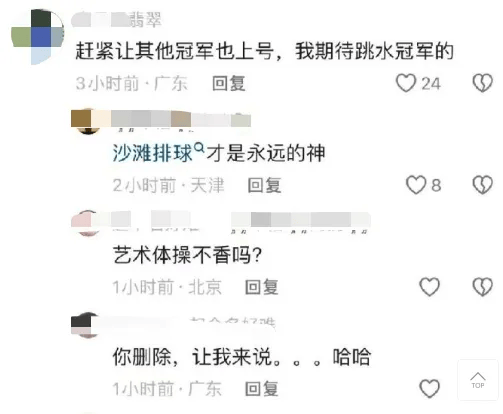
Task: Dislike the 艺术体操不香吗 reply
Action: coord(482,287)
